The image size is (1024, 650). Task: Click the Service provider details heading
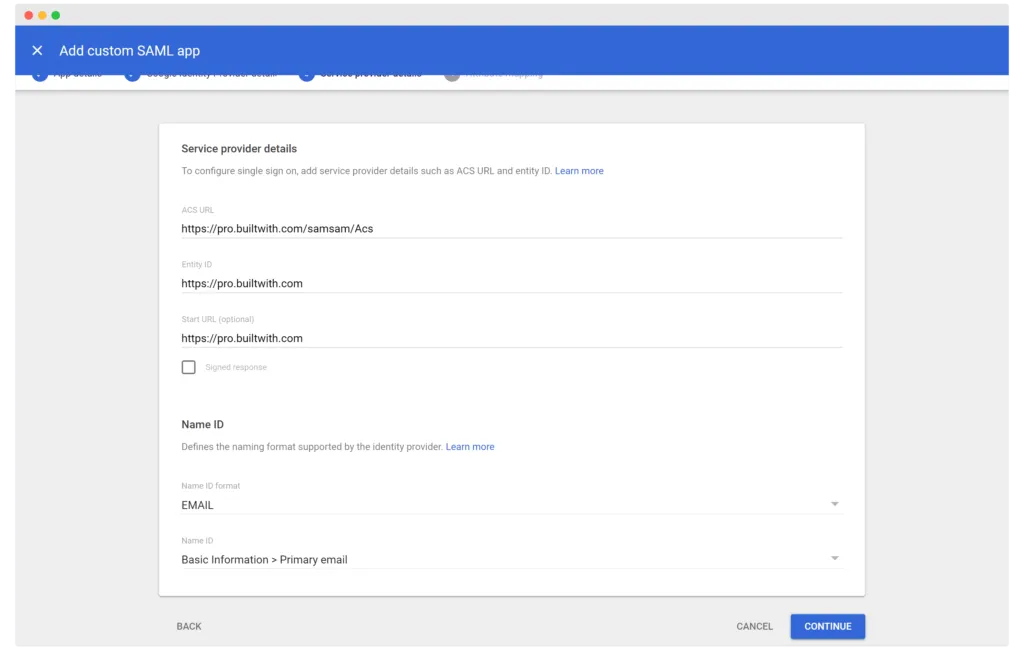[239, 149]
